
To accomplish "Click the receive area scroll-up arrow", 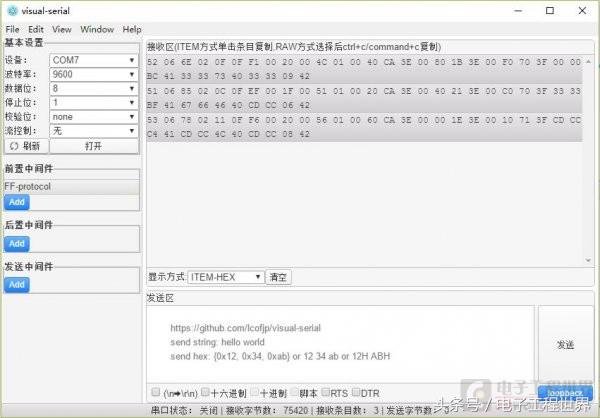I will tap(588, 61).
